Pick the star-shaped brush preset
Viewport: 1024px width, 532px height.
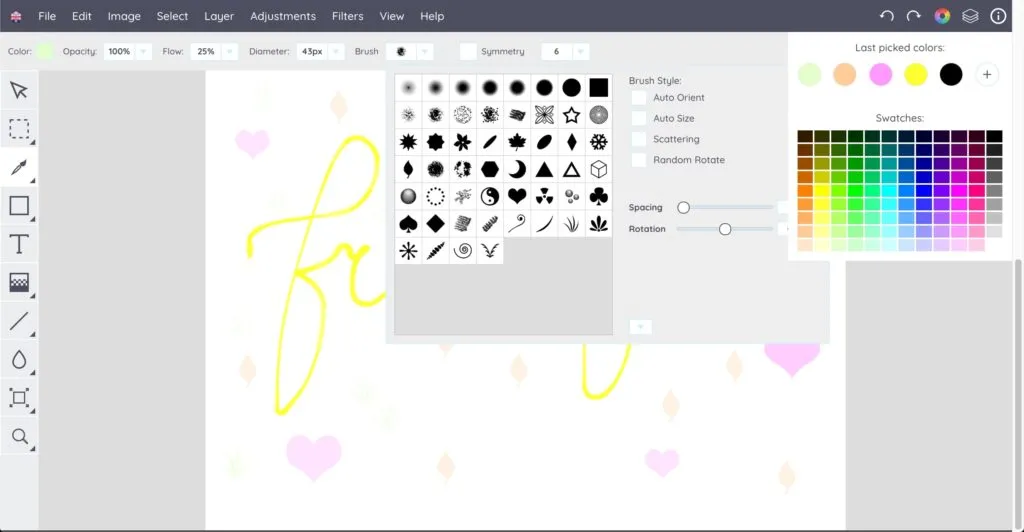point(571,114)
